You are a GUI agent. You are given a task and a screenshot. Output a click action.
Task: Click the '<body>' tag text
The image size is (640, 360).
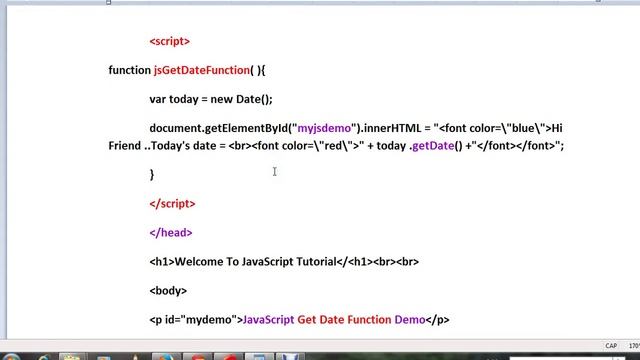(168, 291)
